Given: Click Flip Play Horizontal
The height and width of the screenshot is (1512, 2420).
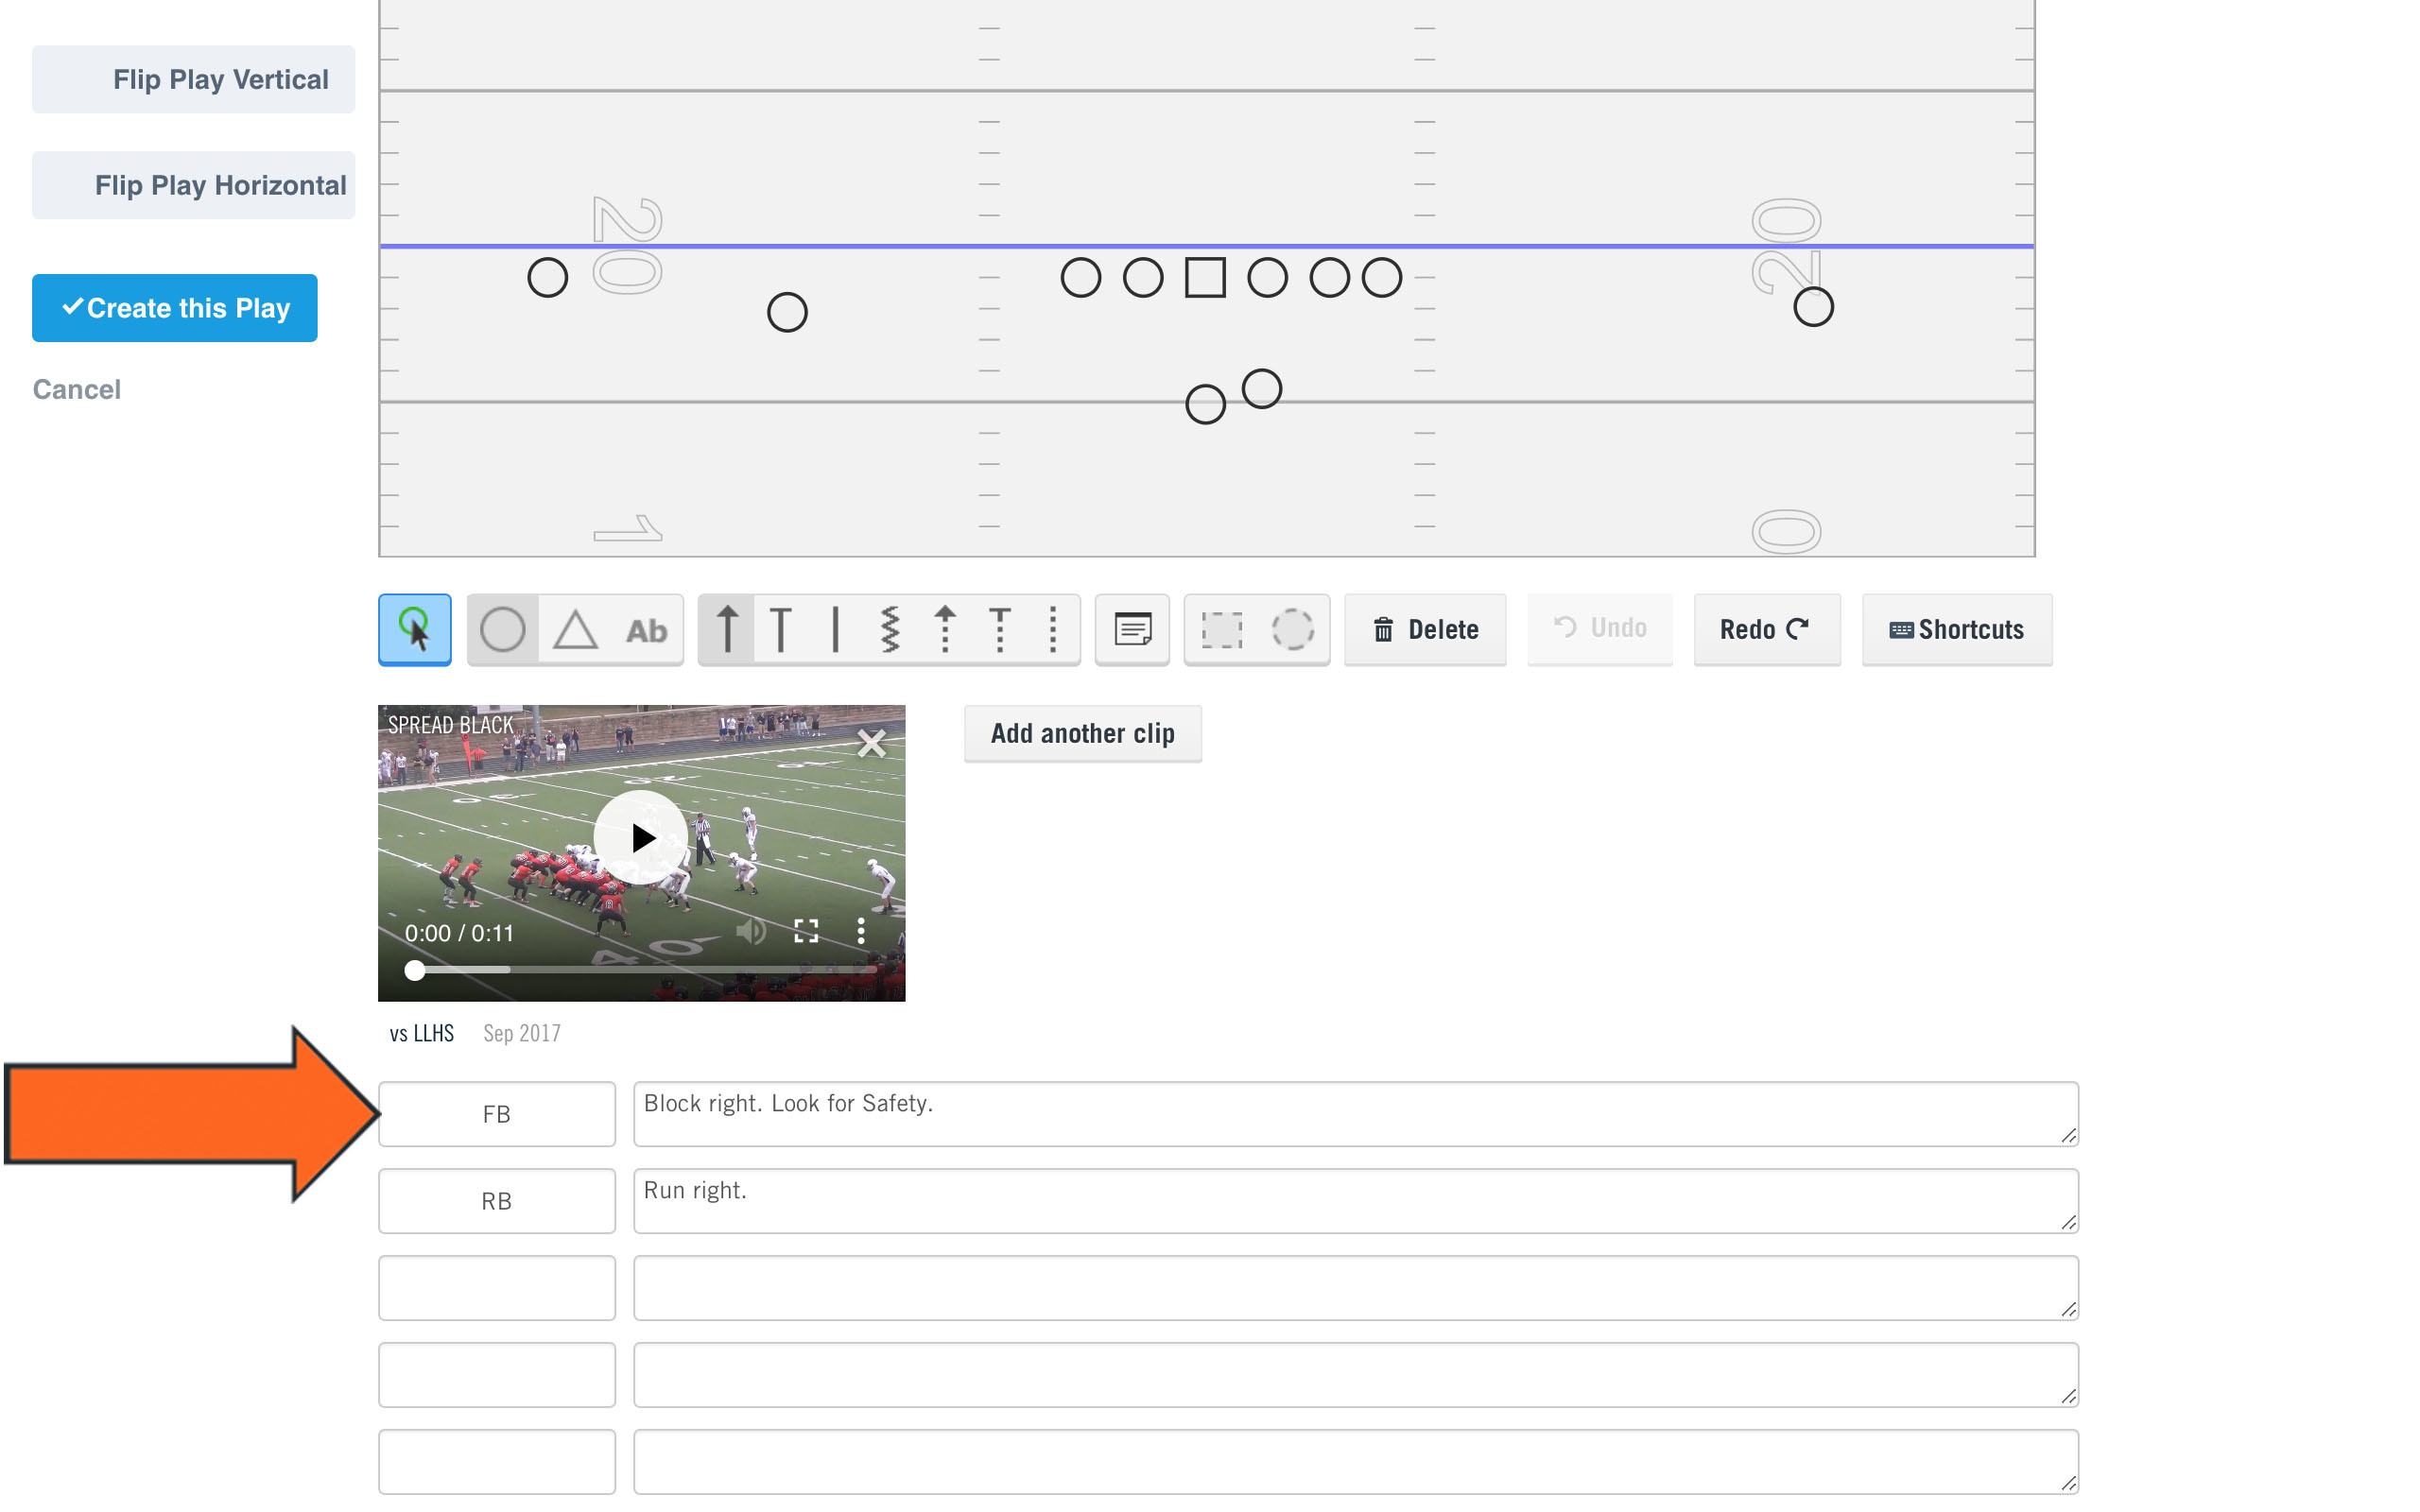Looking at the screenshot, I should click(193, 185).
